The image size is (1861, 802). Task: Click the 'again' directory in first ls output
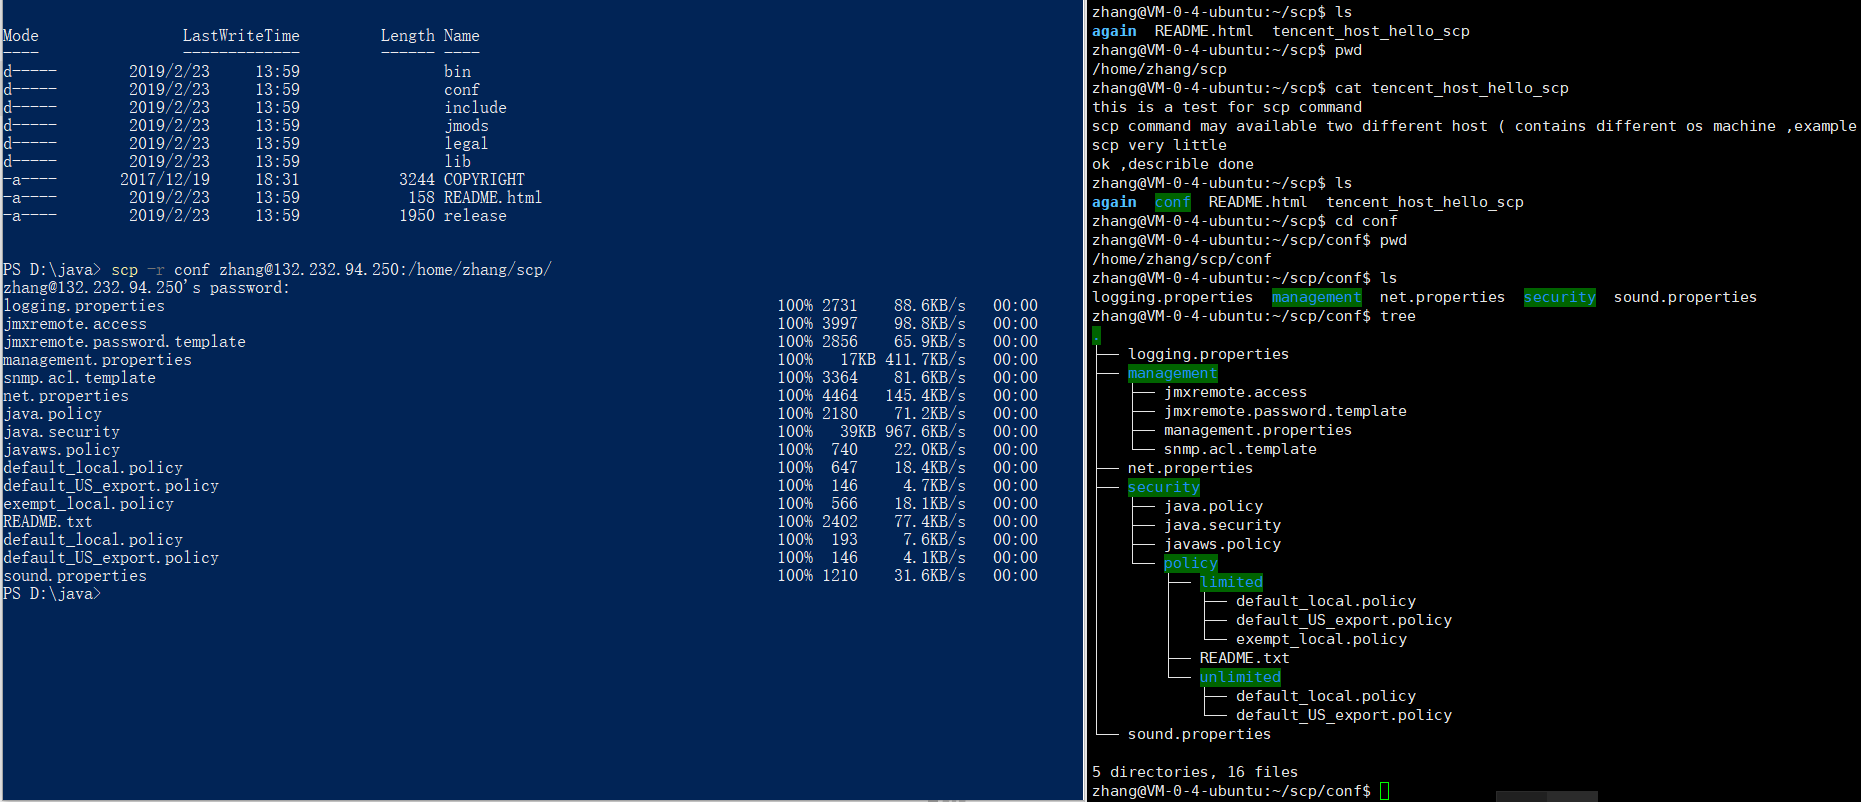(1114, 31)
